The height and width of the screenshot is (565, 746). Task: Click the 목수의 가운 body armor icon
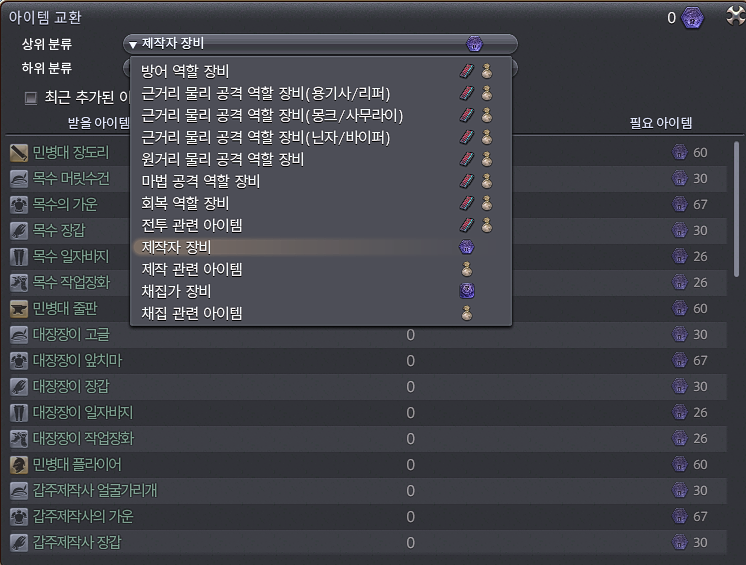[19, 205]
